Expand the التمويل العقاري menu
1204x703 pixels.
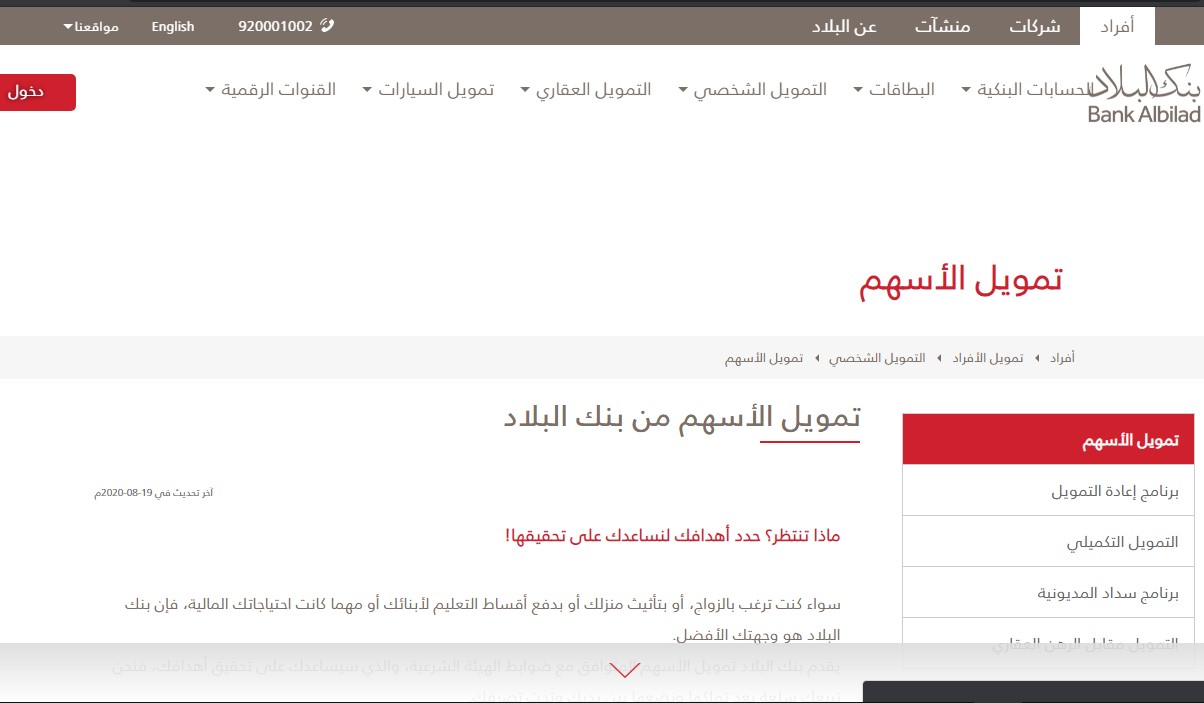tap(586, 89)
